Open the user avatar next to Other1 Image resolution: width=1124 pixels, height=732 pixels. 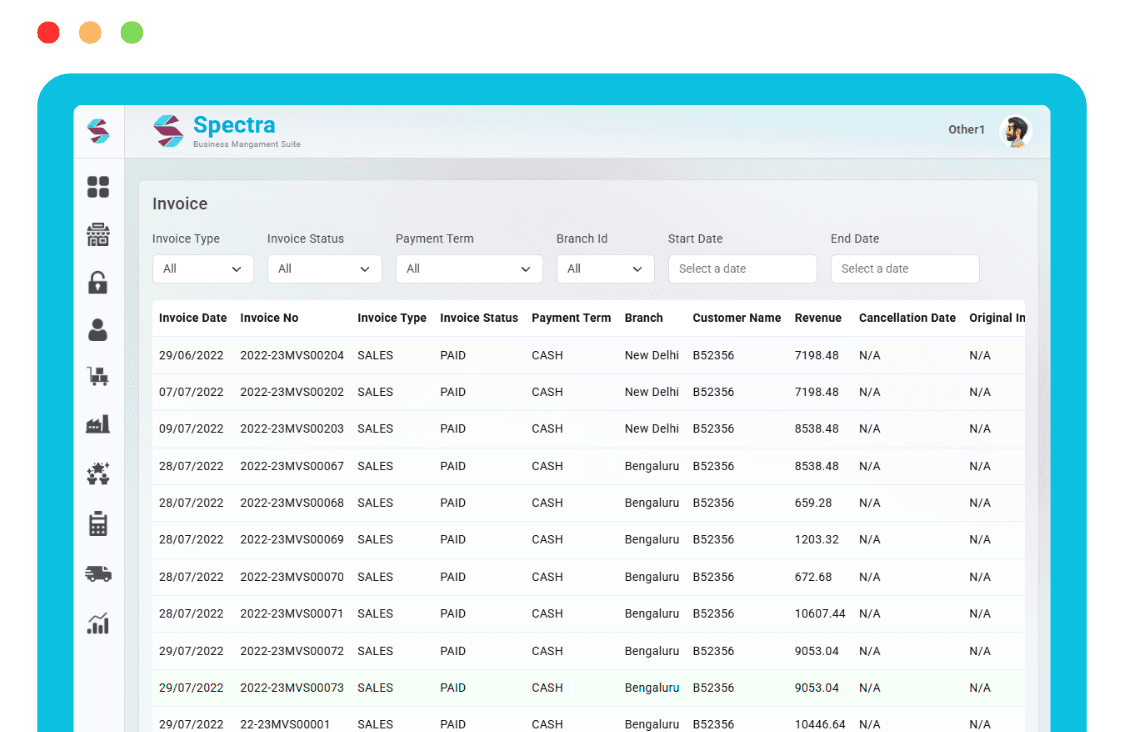[x=1016, y=131]
